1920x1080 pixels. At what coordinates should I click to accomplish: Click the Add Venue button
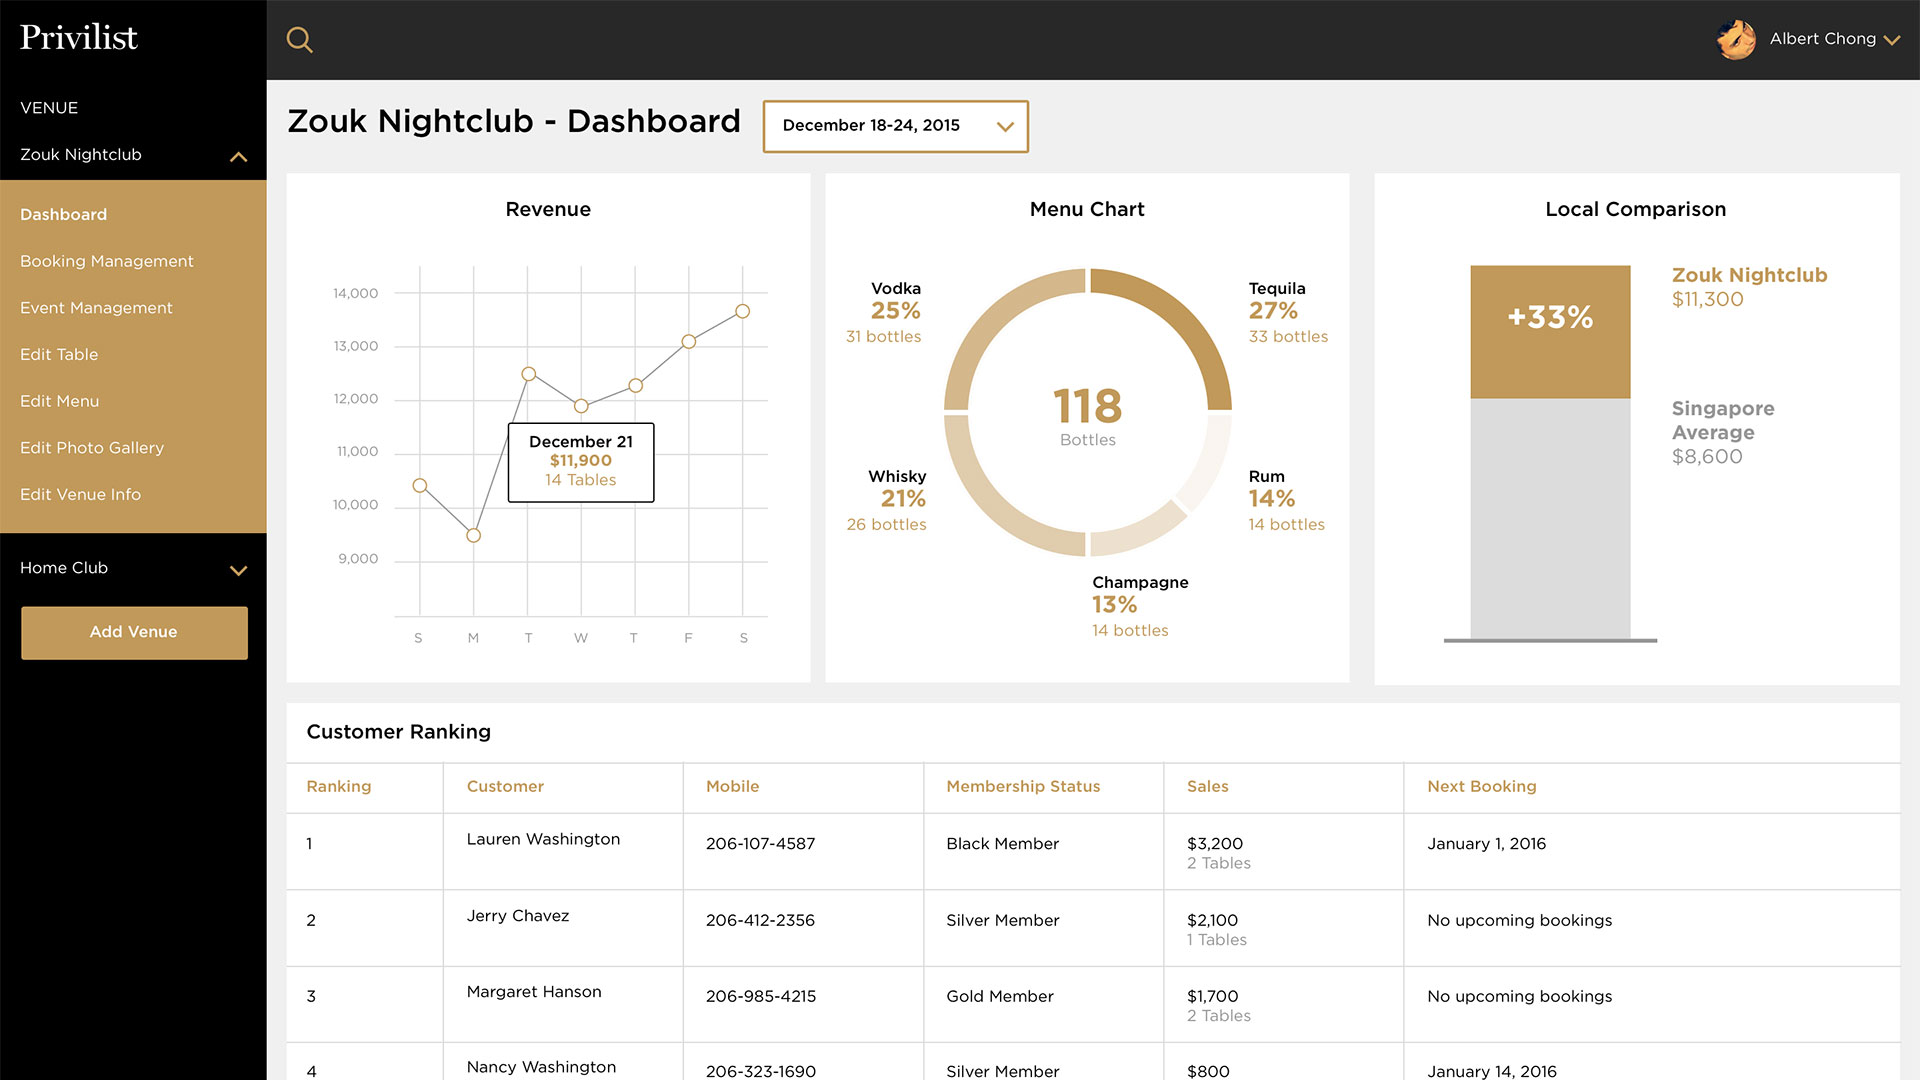[x=134, y=632]
